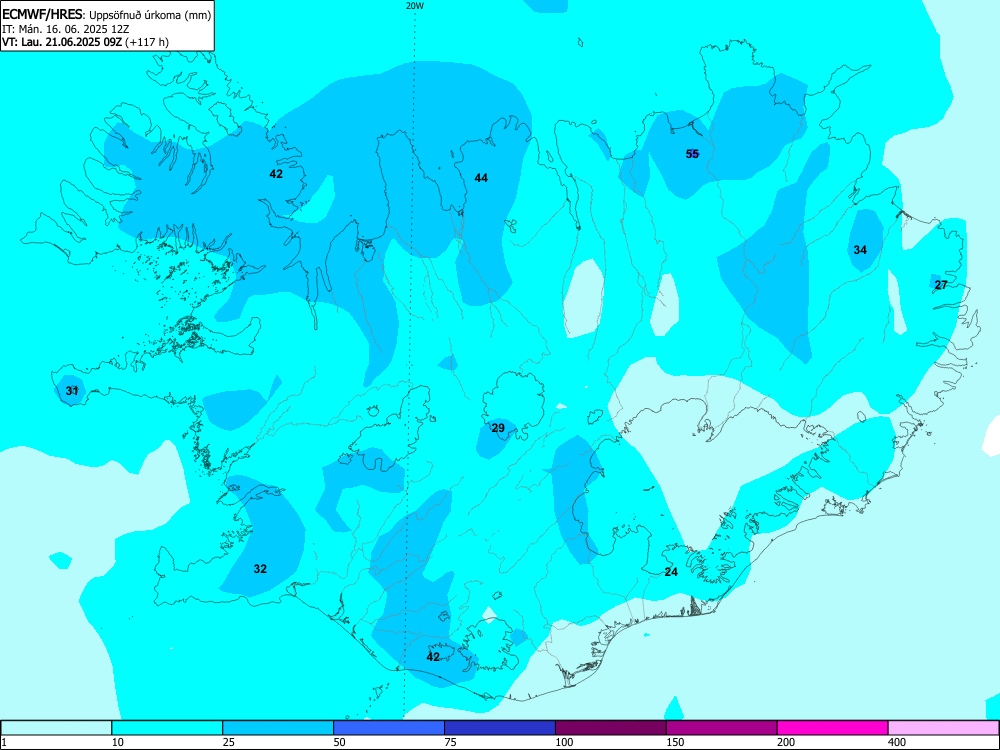Click the VT valid time line
Screen dimensions: 1000x750
tap(85, 42)
